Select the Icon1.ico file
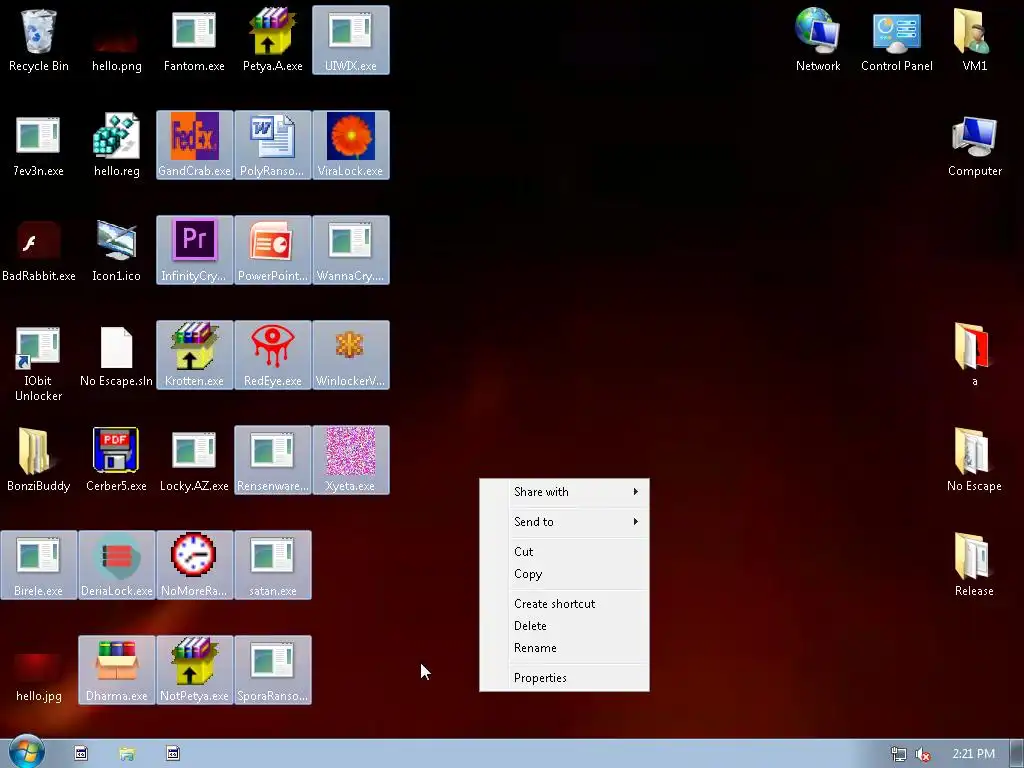The height and width of the screenshot is (768, 1024). (116, 250)
